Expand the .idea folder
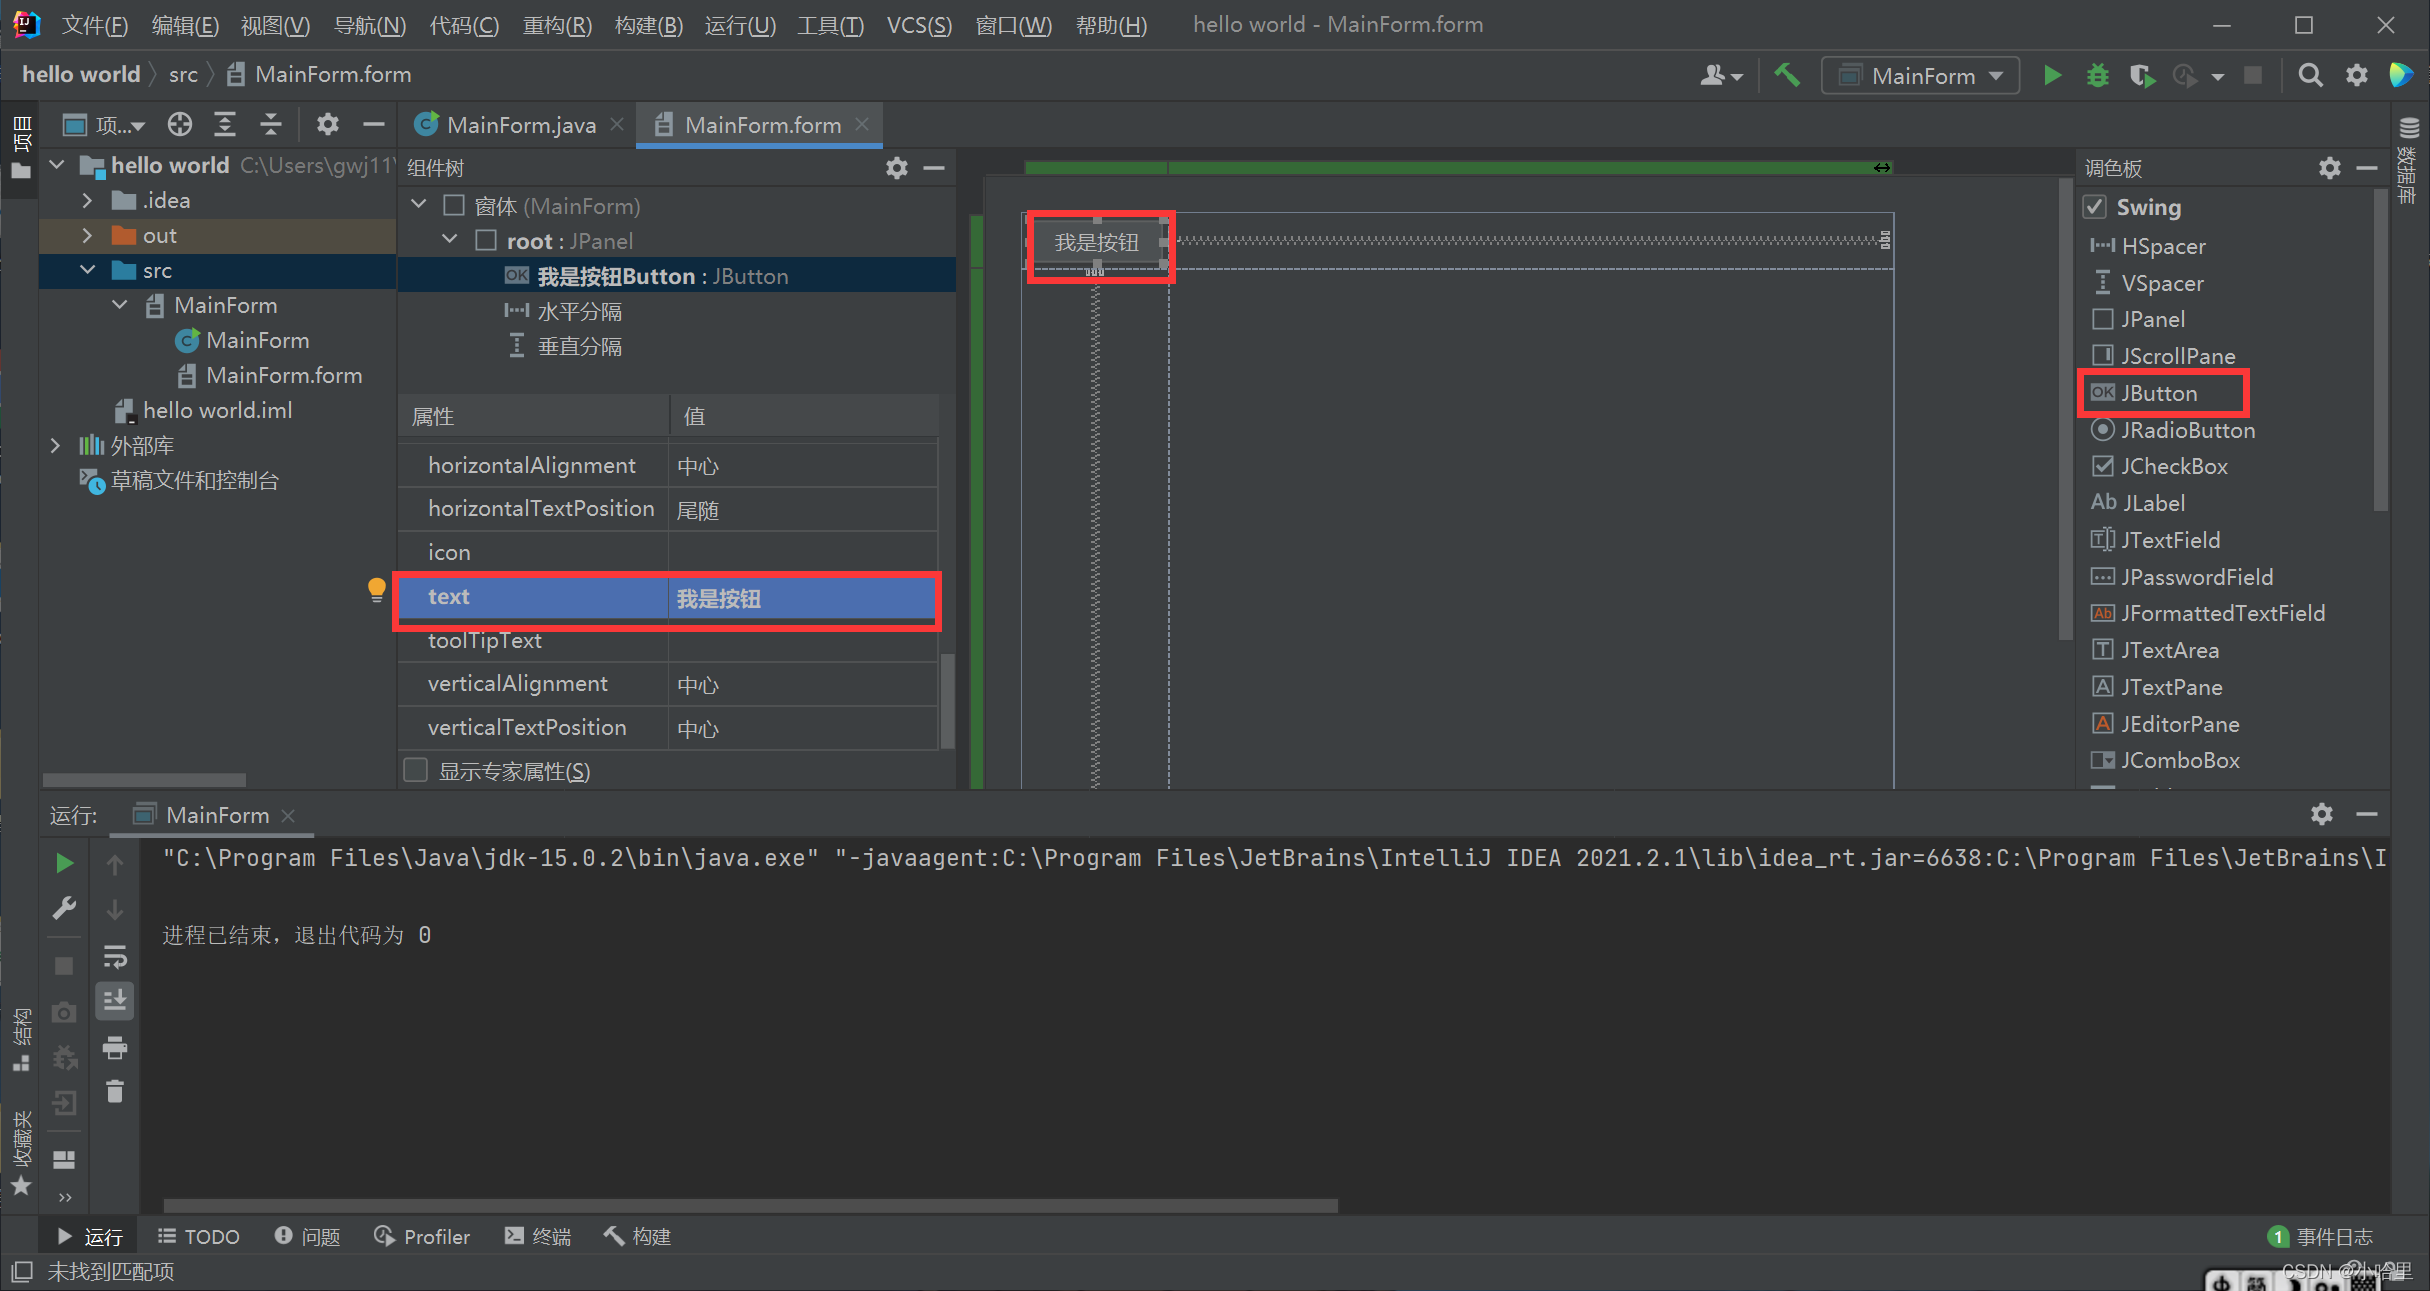The image size is (2430, 1291). pyautogui.click(x=87, y=201)
